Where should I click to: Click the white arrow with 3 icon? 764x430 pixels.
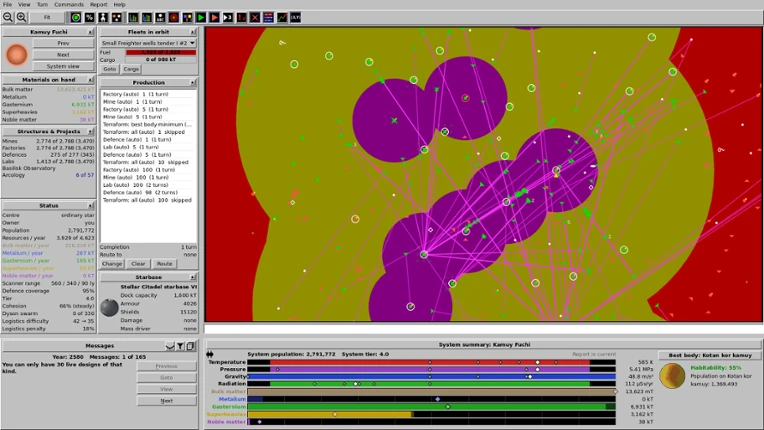pos(228,18)
